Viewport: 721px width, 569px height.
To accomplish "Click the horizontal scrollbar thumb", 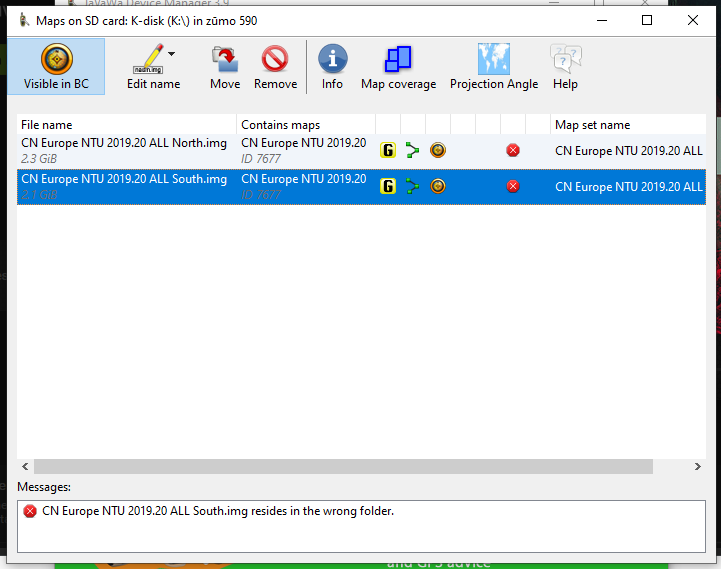I will pyautogui.click(x=343, y=466).
